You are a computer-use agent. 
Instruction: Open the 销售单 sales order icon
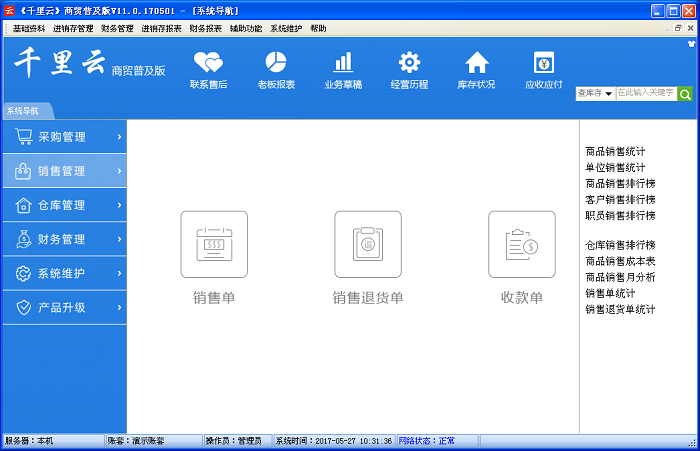[214, 244]
